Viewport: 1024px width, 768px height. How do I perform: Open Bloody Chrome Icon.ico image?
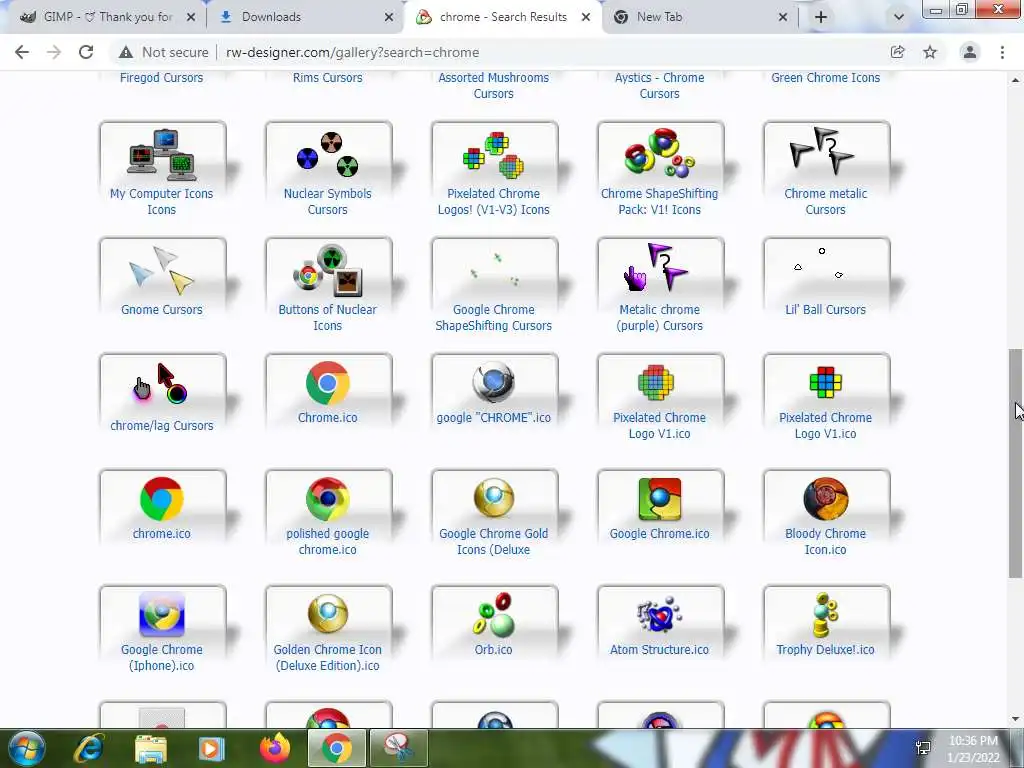click(826, 498)
